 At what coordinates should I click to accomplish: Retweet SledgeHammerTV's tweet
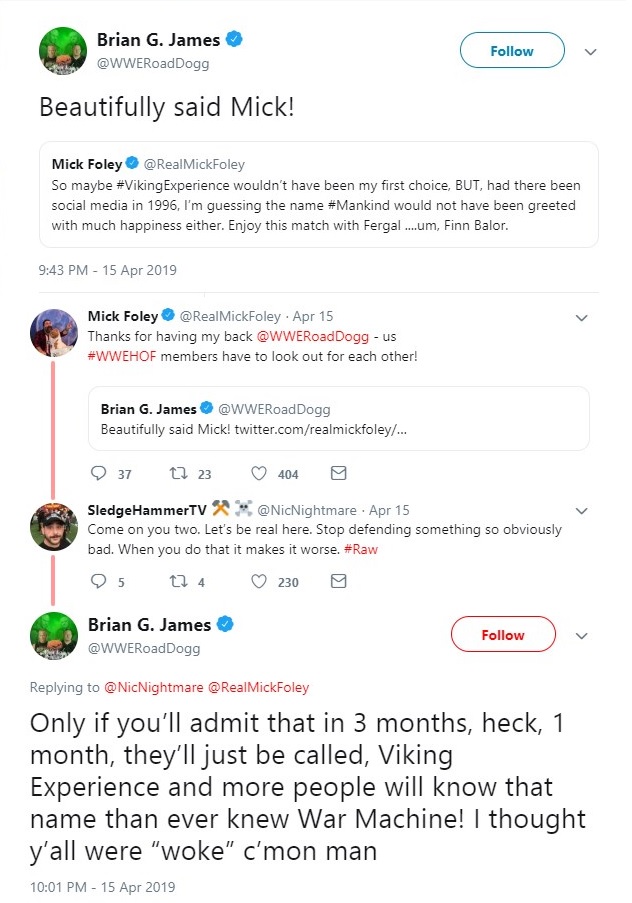(181, 581)
